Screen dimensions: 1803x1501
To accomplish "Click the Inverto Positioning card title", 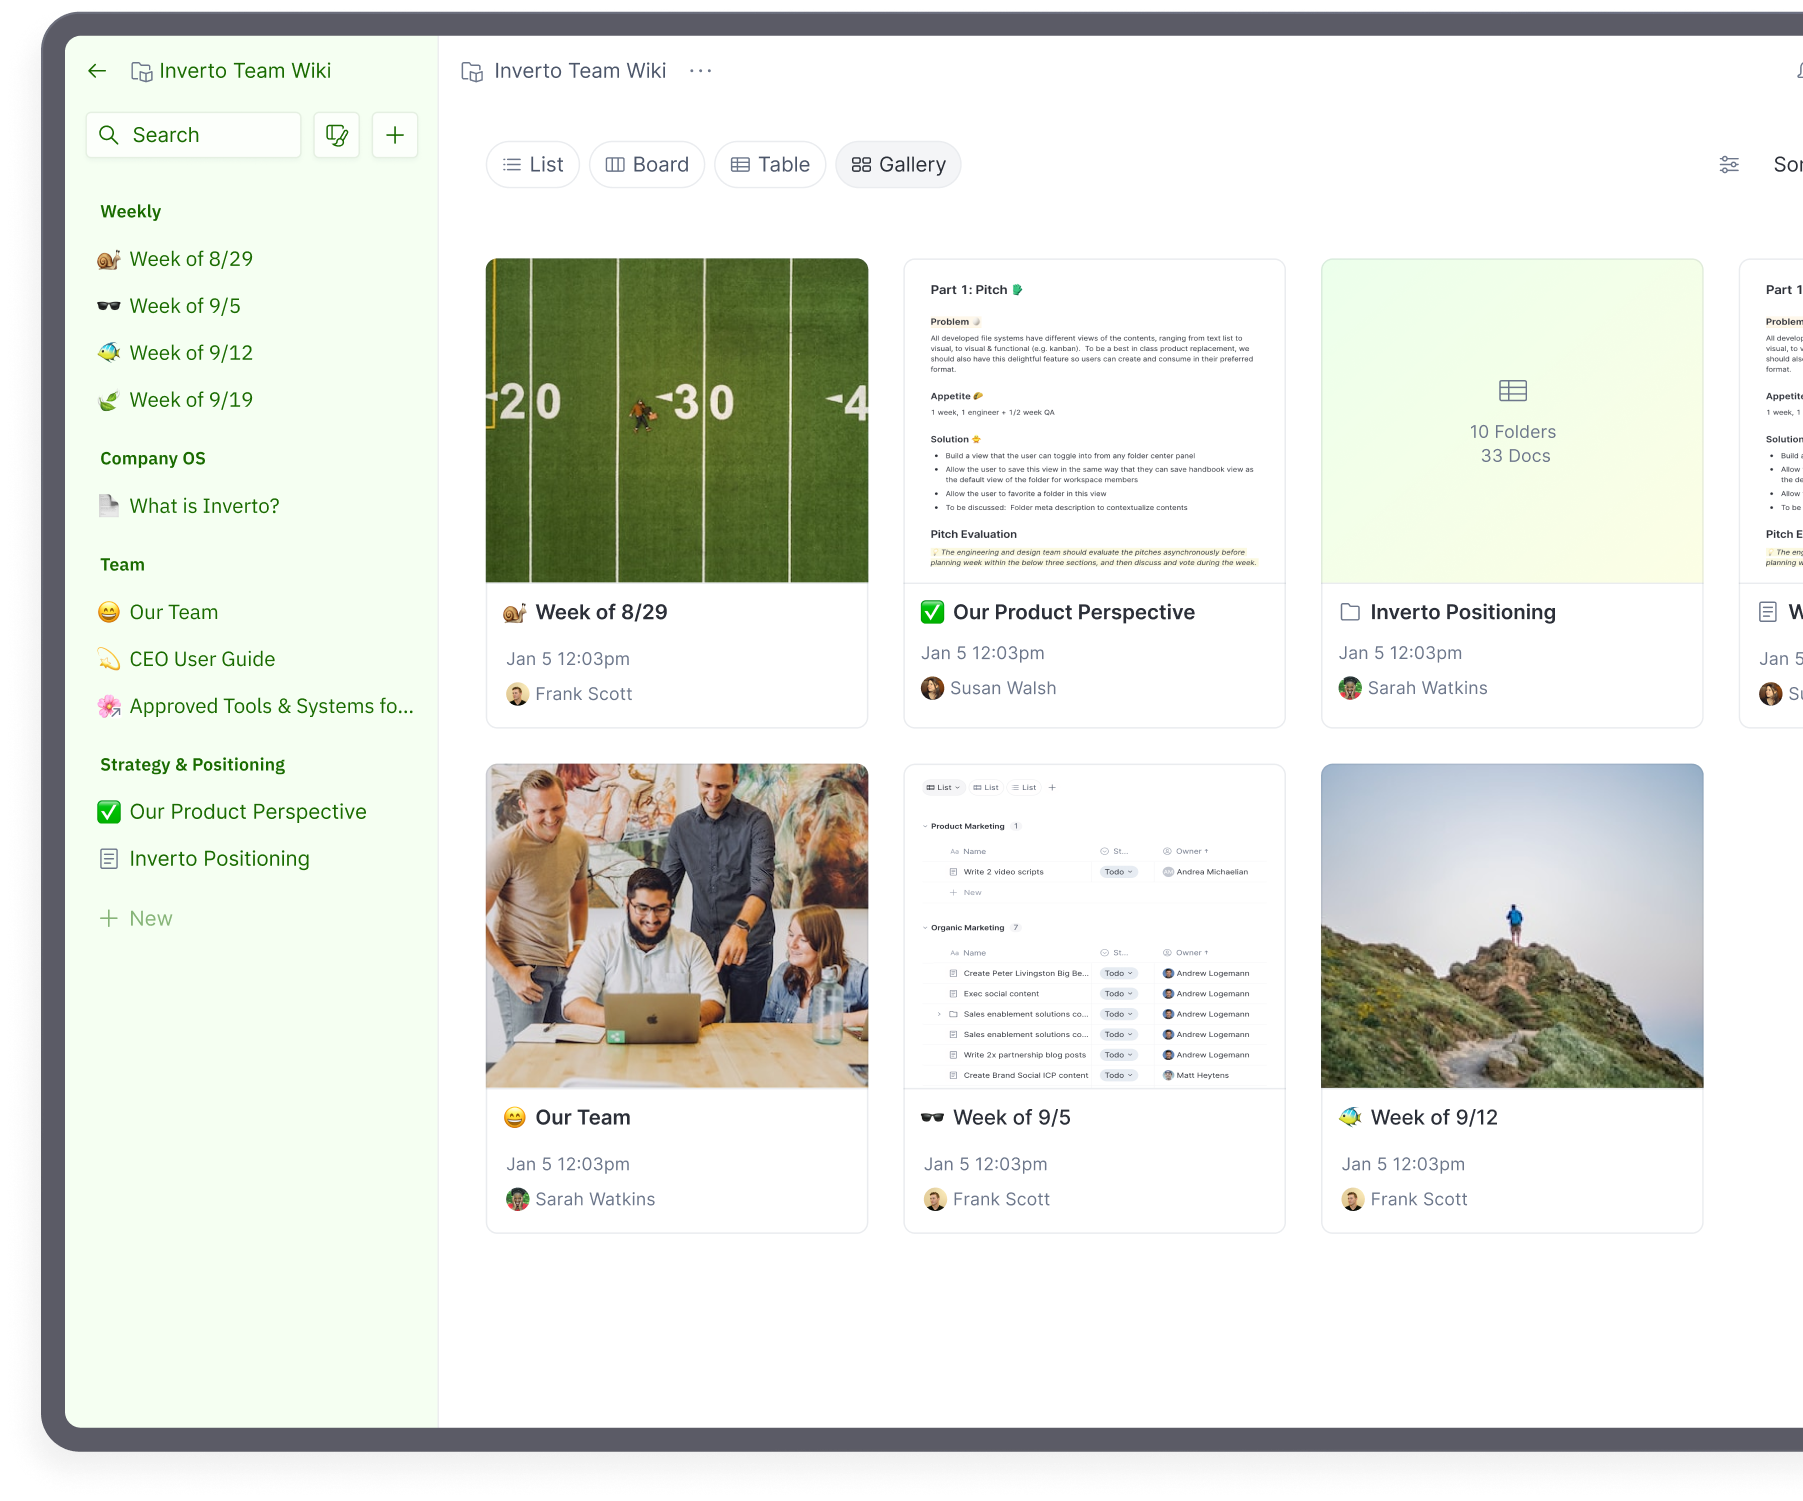I will click(1463, 612).
